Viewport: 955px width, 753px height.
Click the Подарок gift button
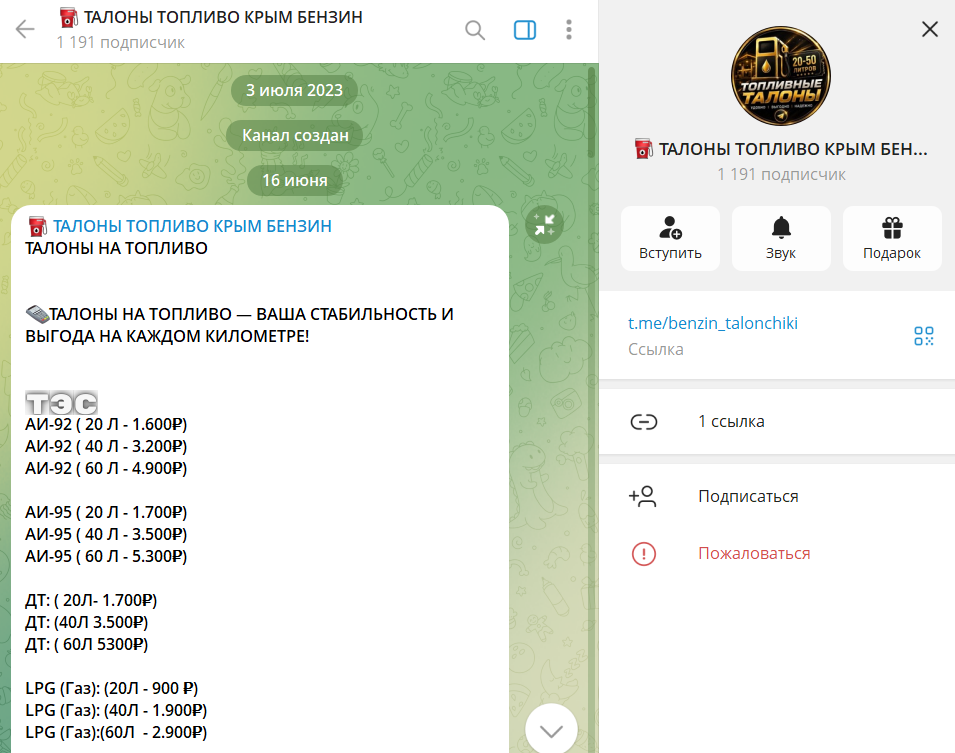[892, 238]
